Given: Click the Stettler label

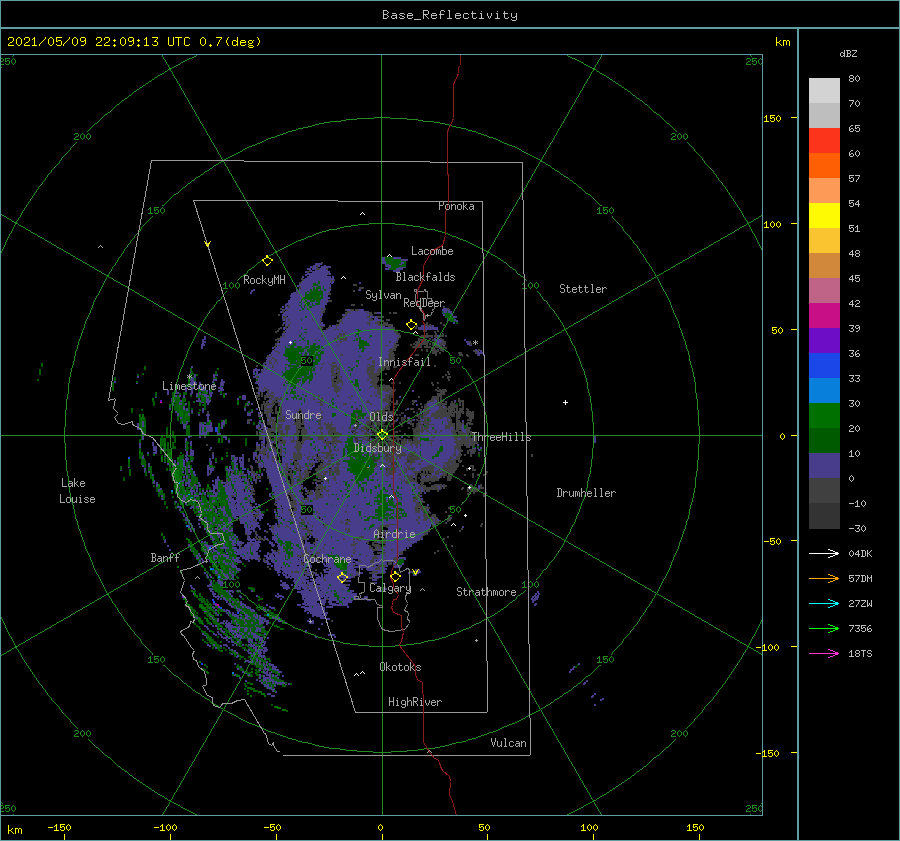Looking at the screenshot, I should coord(583,289).
